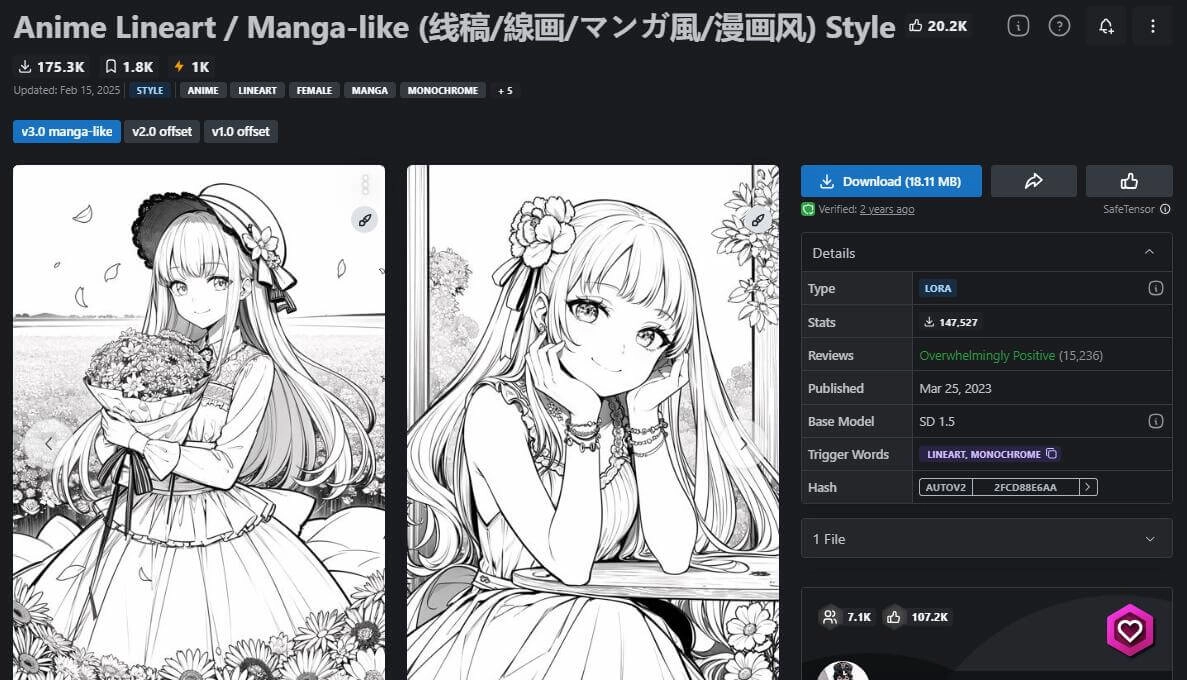Click the share arrow button
1187x680 pixels.
pyautogui.click(x=1033, y=181)
